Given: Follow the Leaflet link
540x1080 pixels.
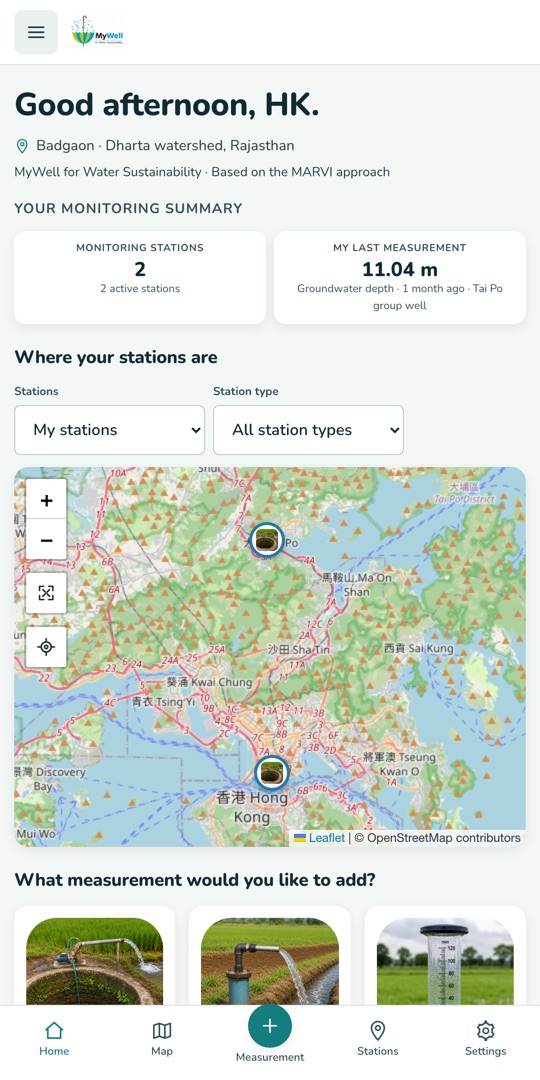Looking at the screenshot, I should pyautogui.click(x=326, y=838).
